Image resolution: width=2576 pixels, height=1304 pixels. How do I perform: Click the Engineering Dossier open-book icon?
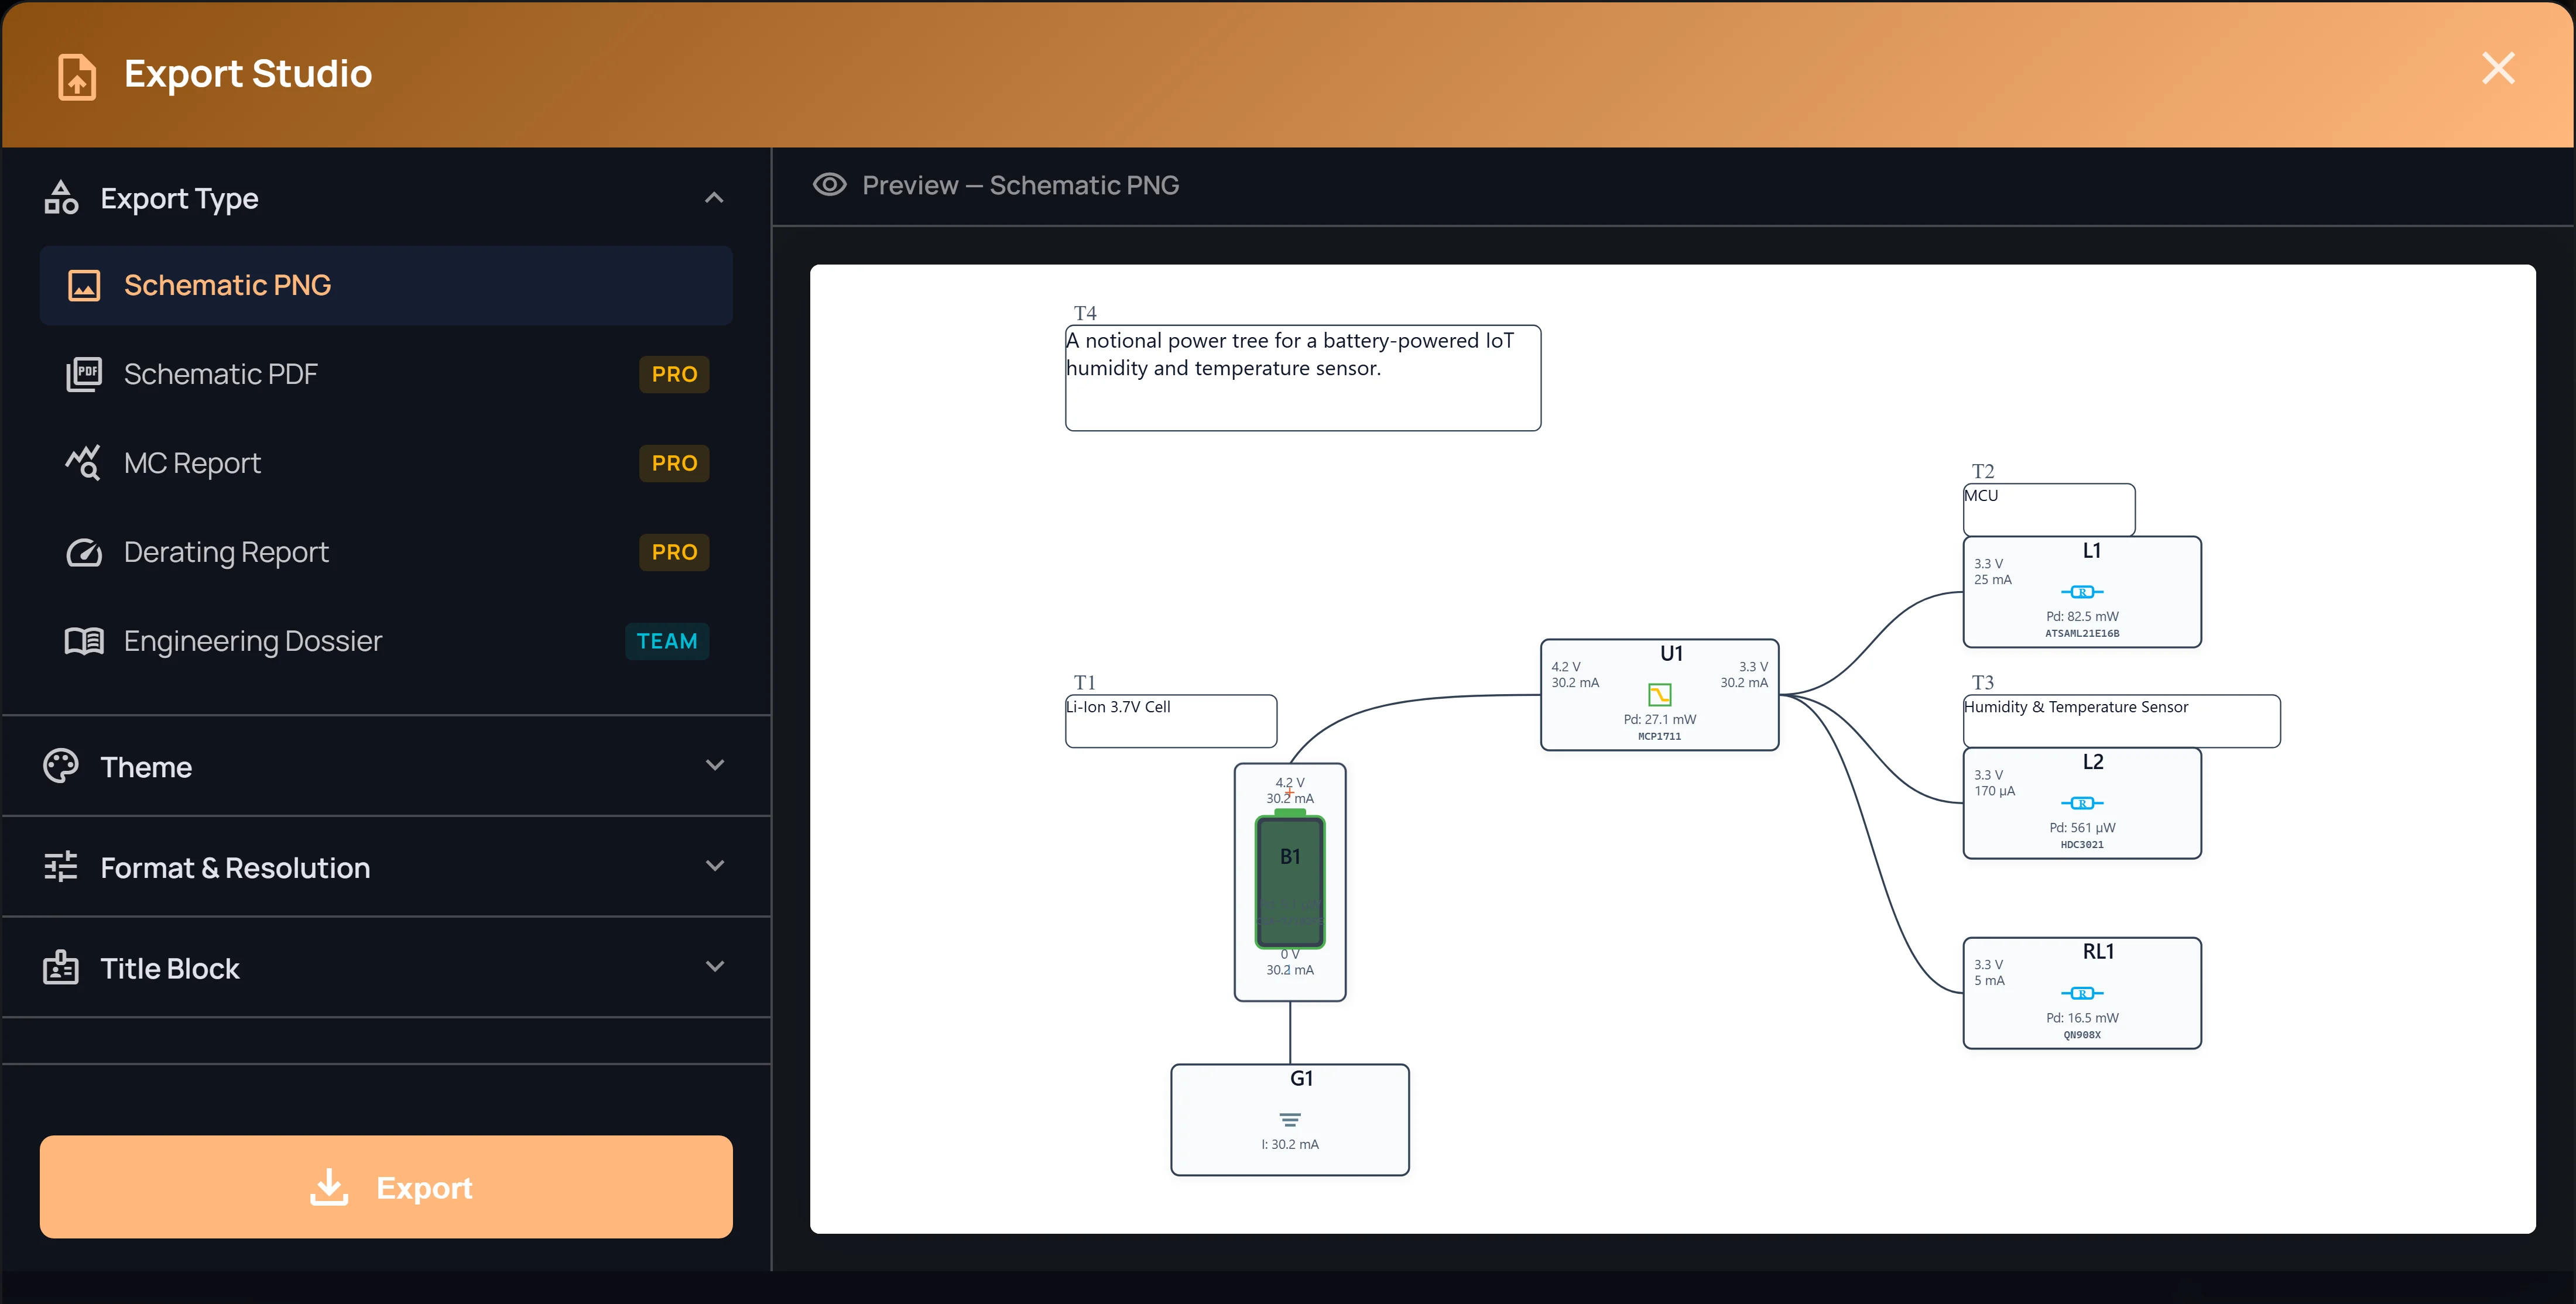tap(84, 641)
